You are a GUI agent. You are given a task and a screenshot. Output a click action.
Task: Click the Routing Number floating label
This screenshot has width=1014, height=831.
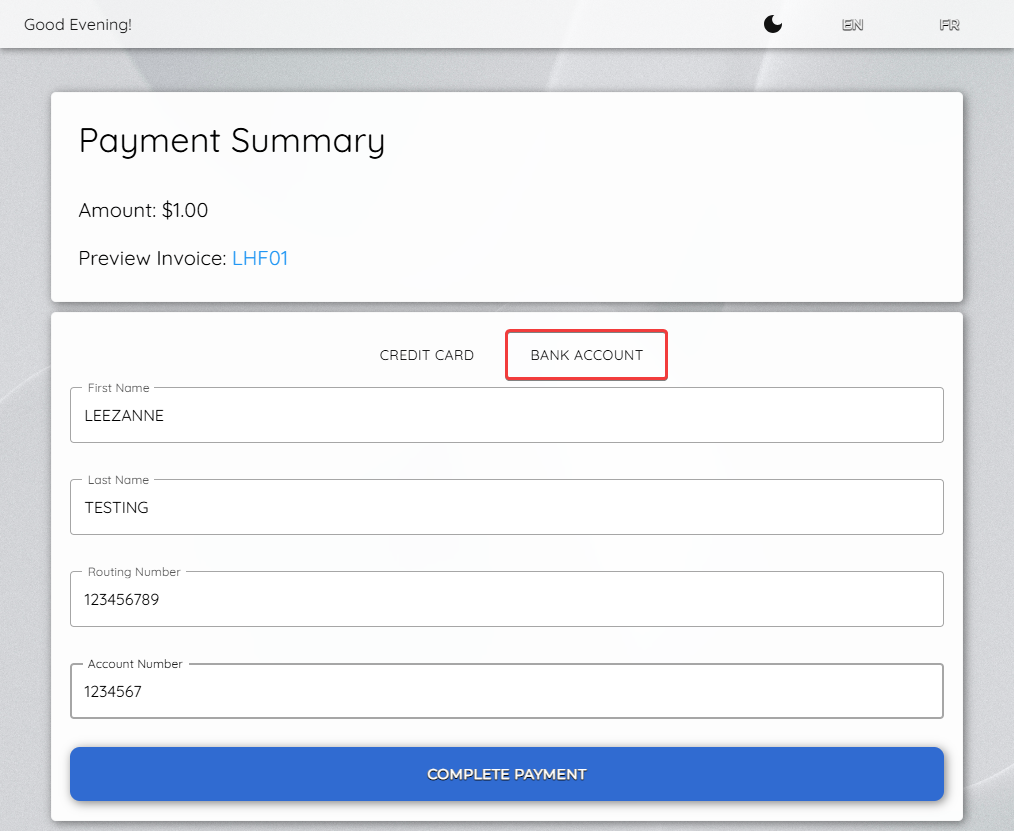coord(134,572)
